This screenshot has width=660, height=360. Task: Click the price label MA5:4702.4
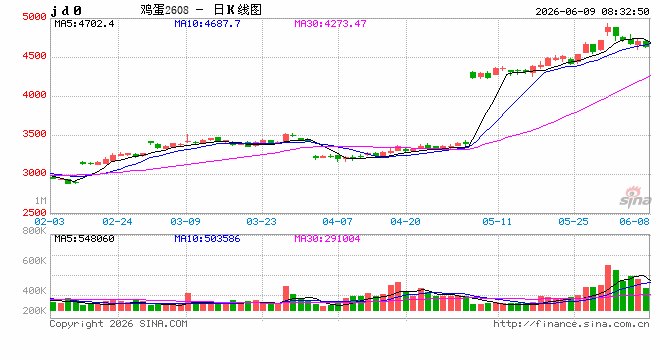pyautogui.click(x=84, y=24)
